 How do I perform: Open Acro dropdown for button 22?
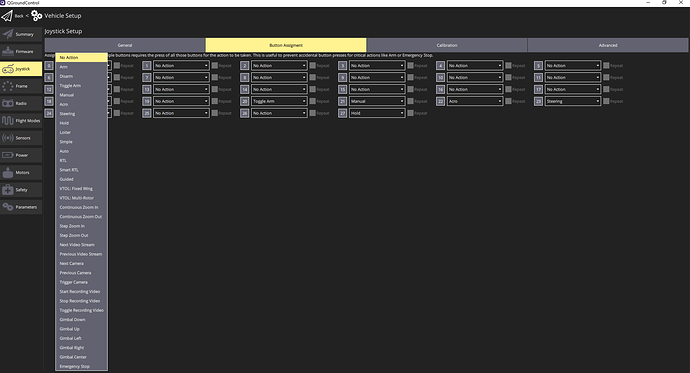coord(475,101)
